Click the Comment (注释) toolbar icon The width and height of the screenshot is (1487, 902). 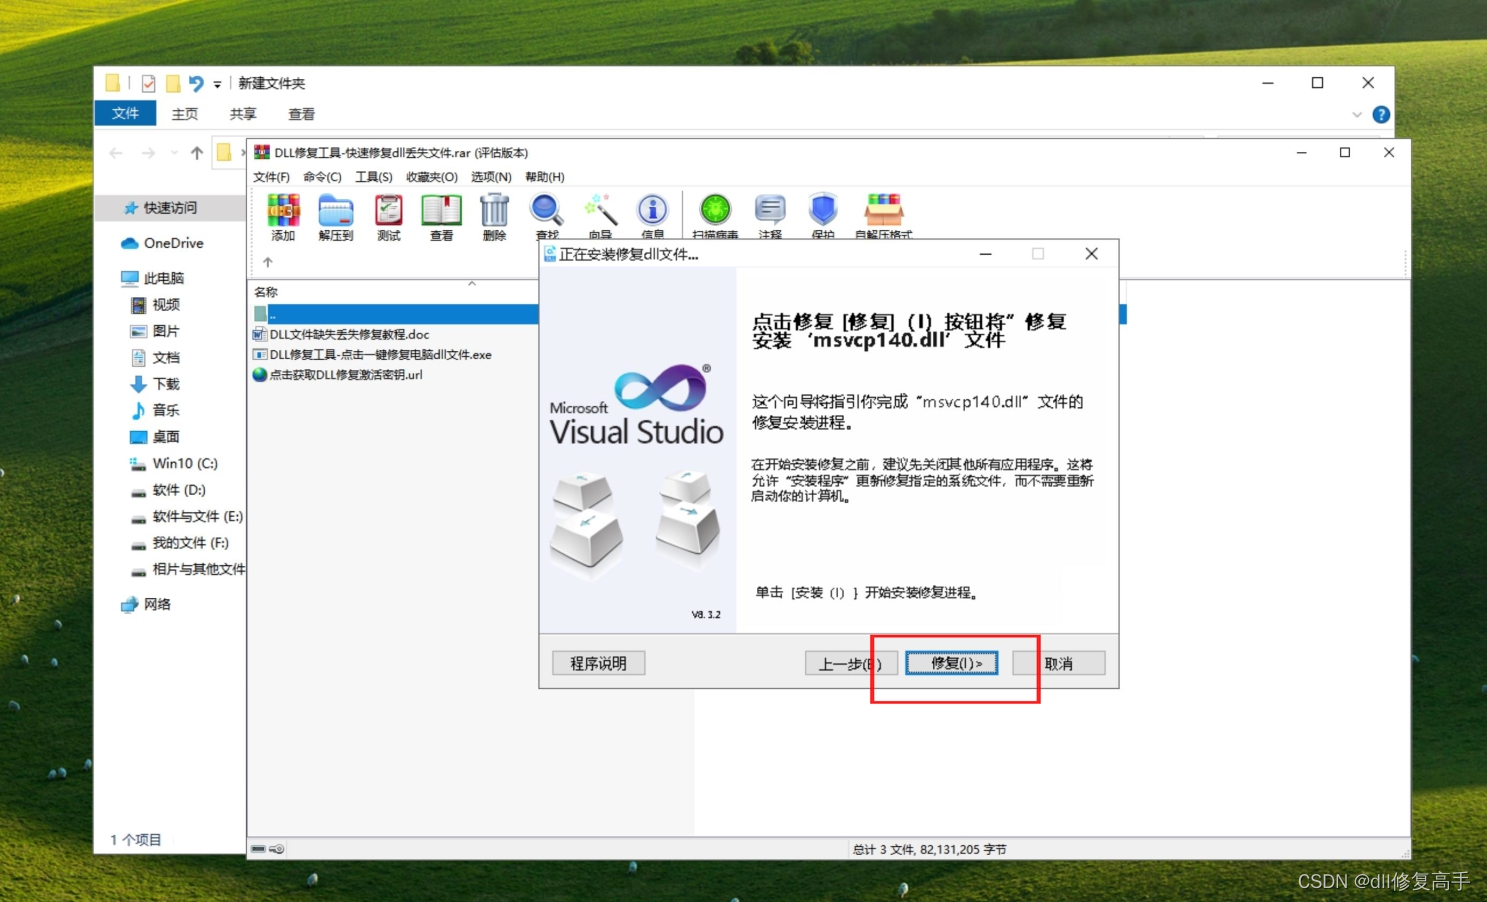pyautogui.click(x=769, y=210)
